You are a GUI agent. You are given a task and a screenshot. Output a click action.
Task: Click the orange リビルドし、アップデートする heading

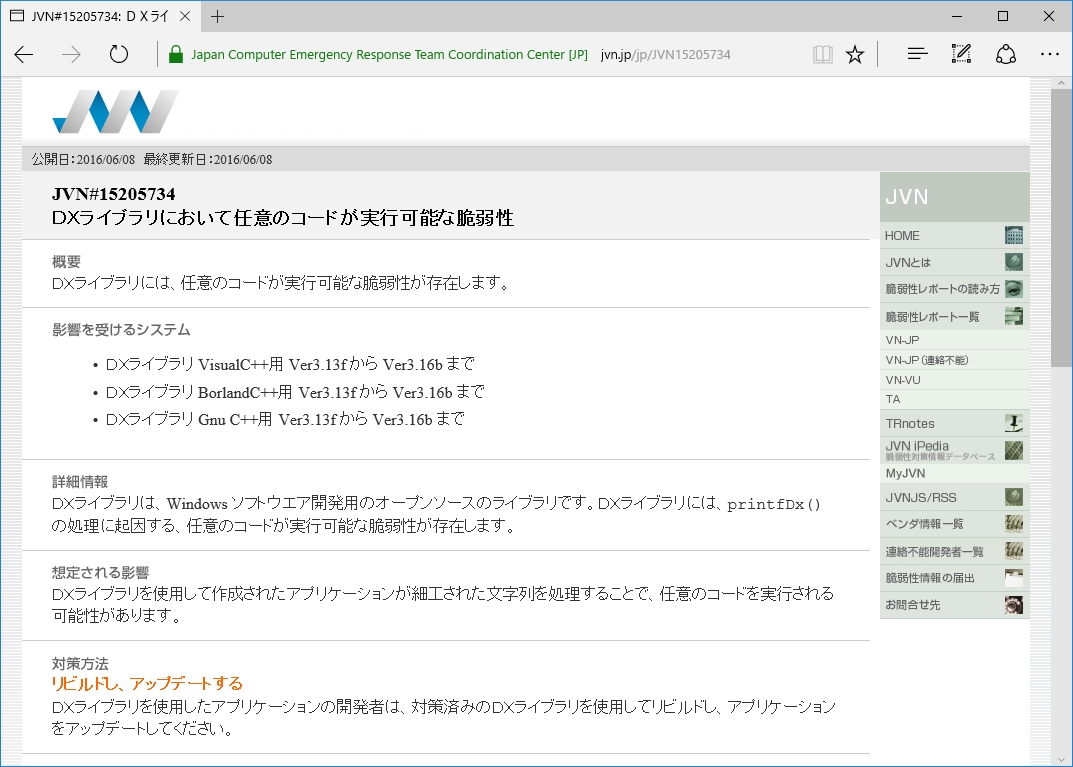tap(147, 684)
